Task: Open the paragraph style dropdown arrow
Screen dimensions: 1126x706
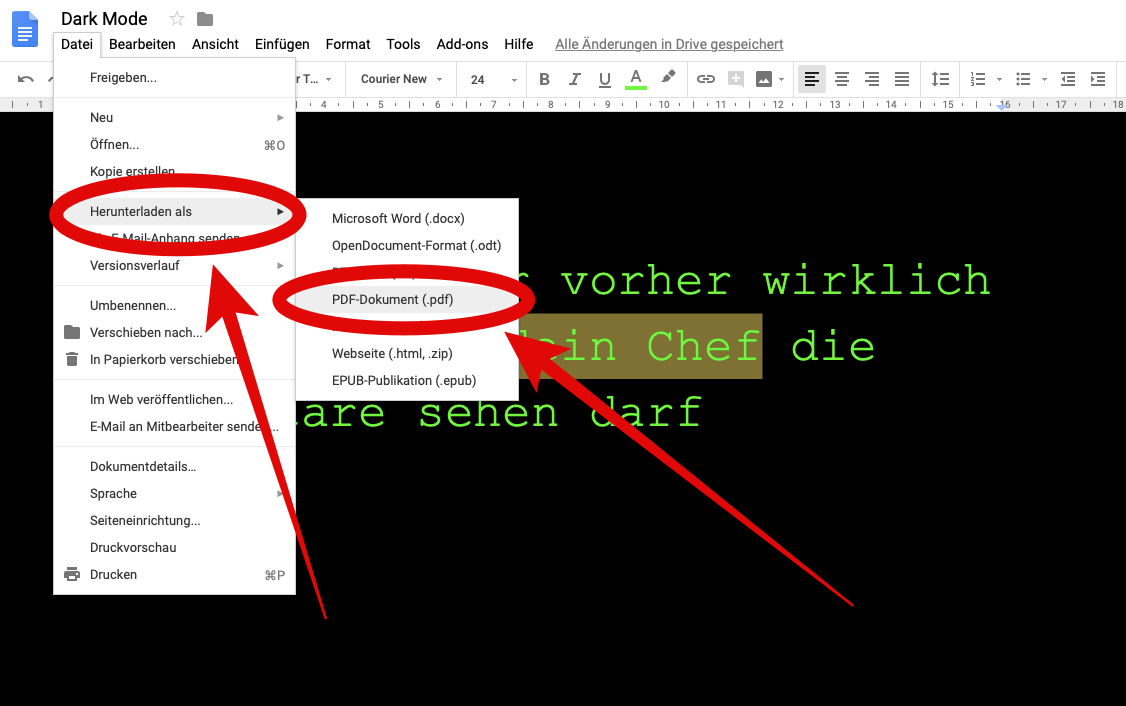Action: [x=328, y=80]
